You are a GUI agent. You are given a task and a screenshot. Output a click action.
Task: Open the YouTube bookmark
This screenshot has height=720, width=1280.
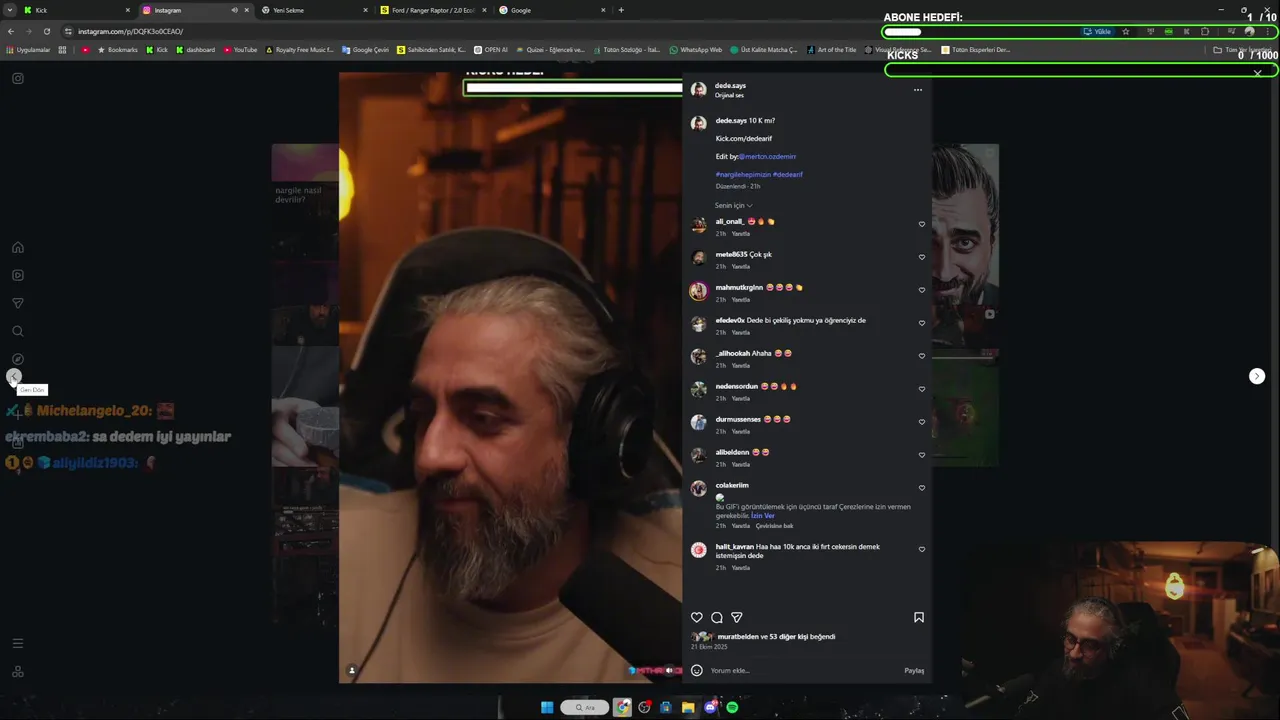tap(241, 50)
